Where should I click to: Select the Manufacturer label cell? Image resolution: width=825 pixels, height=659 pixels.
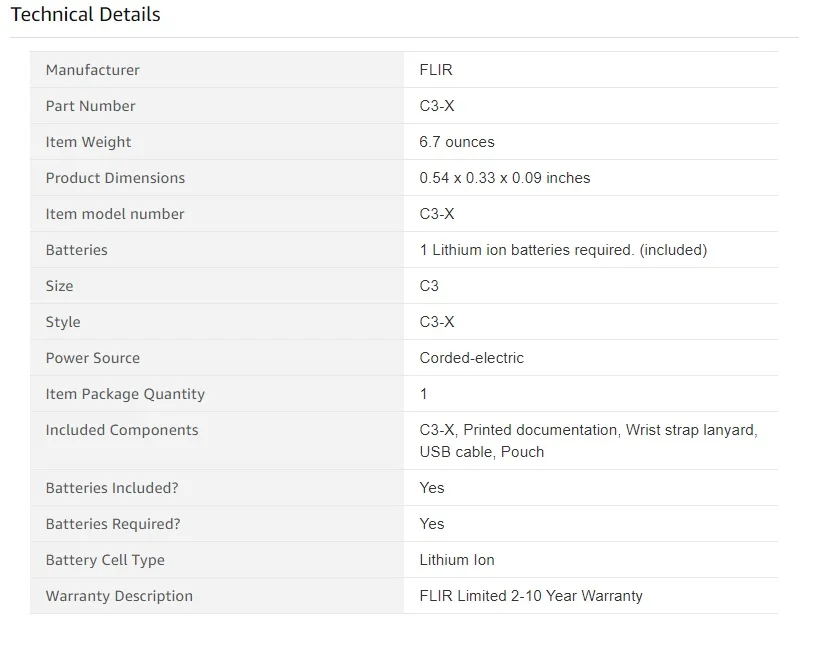tap(217, 69)
